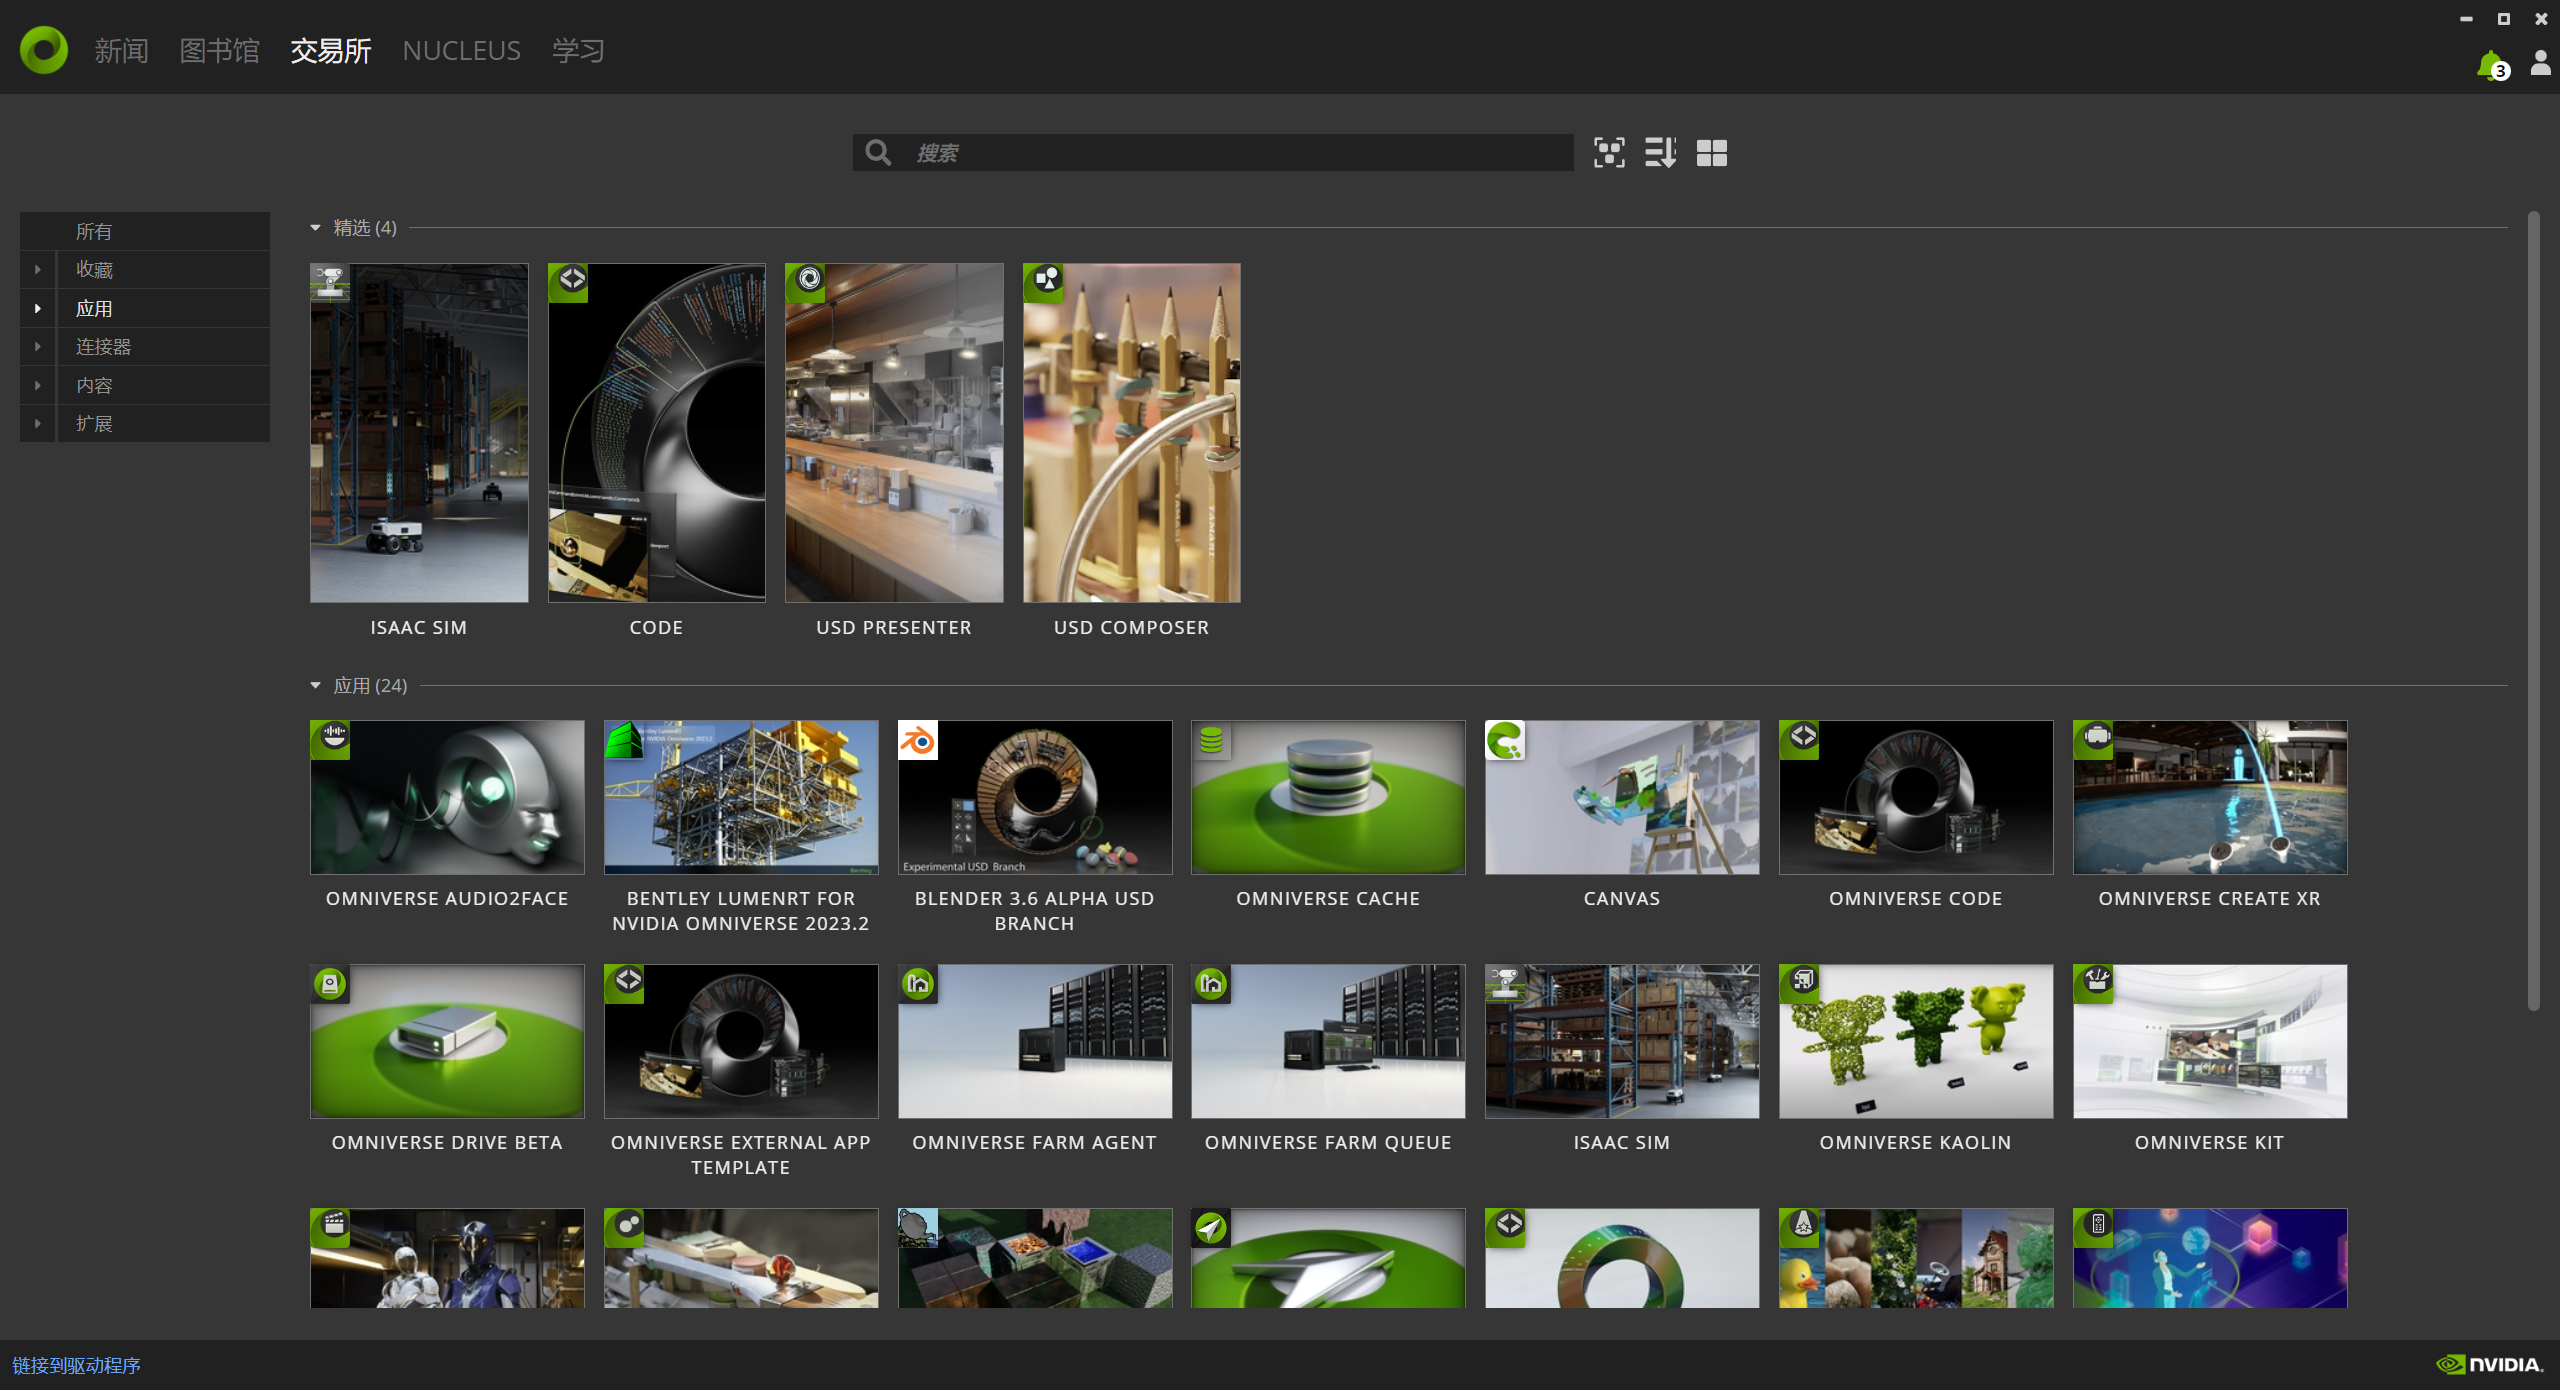This screenshot has height=1390, width=2560.
Task: Open the 图书馆 tab
Action: pos(219,50)
